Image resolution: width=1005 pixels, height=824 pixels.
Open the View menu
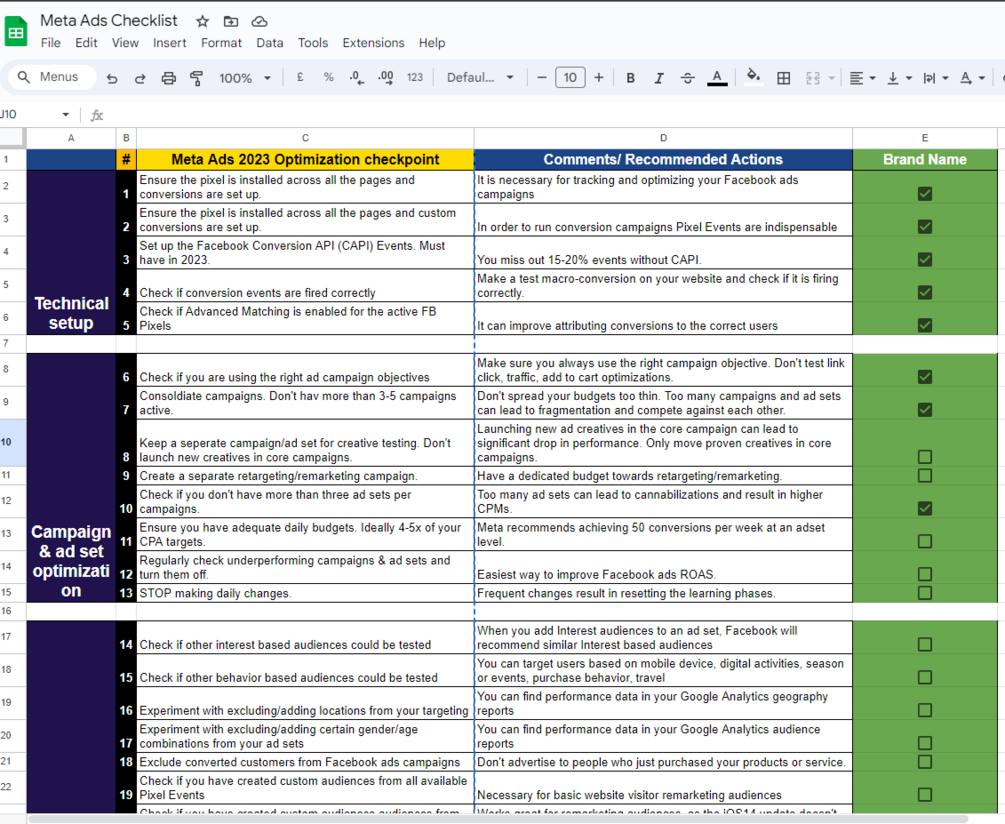click(125, 43)
